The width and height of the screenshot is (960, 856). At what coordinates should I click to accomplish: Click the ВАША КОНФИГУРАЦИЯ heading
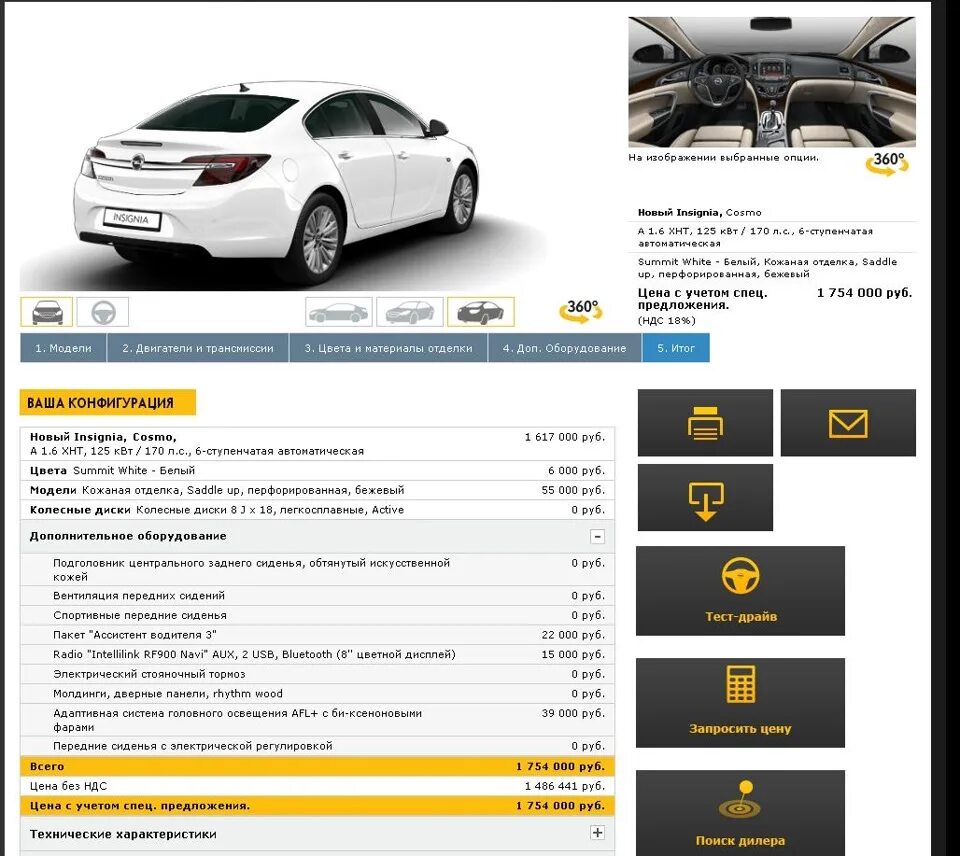tap(108, 402)
